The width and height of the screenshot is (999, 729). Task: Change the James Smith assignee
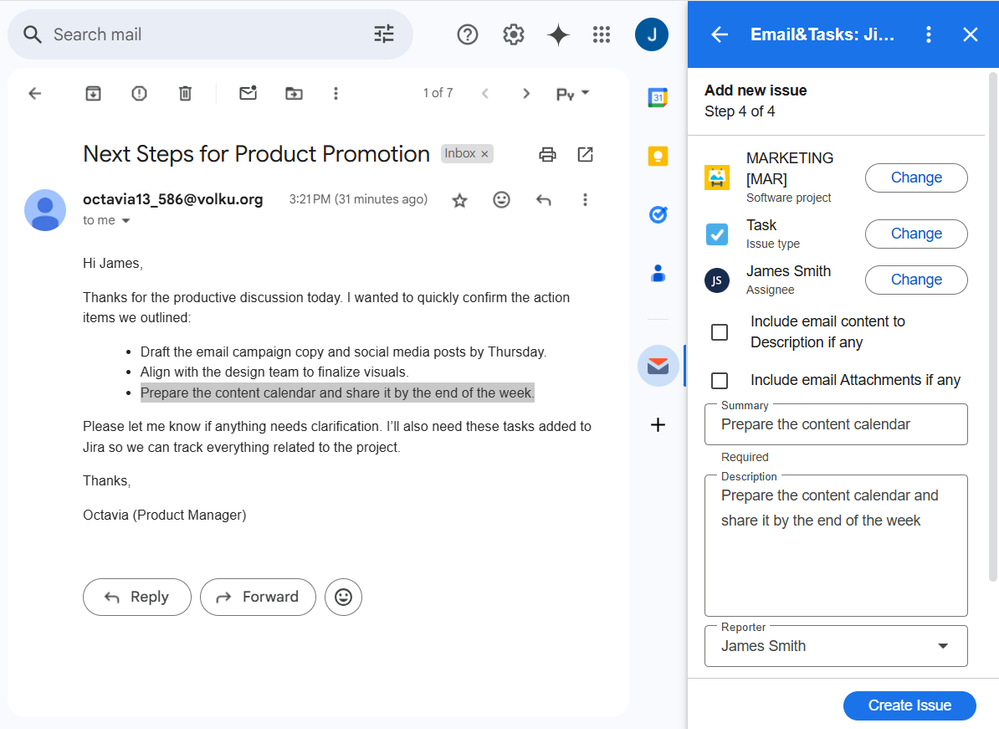(916, 280)
